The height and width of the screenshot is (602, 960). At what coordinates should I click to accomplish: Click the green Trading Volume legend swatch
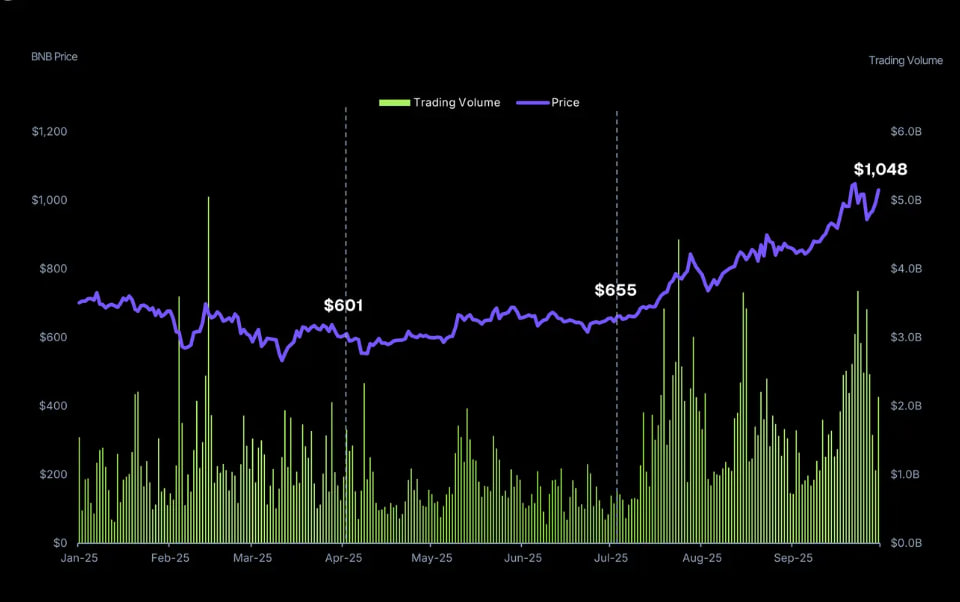[394, 103]
